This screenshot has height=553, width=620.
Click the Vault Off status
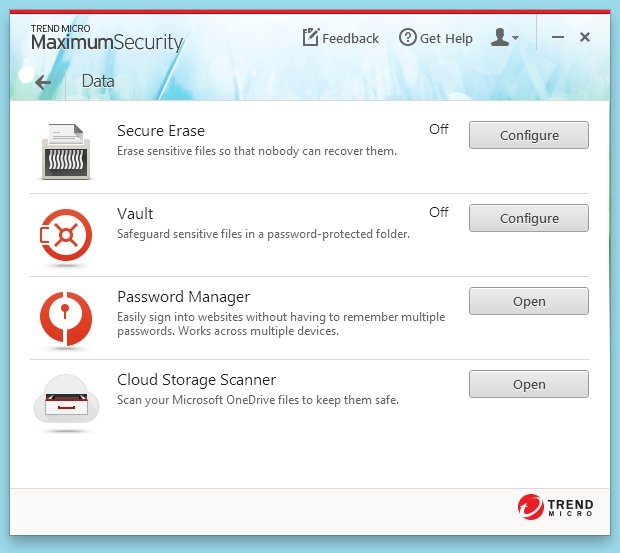click(x=439, y=212)
